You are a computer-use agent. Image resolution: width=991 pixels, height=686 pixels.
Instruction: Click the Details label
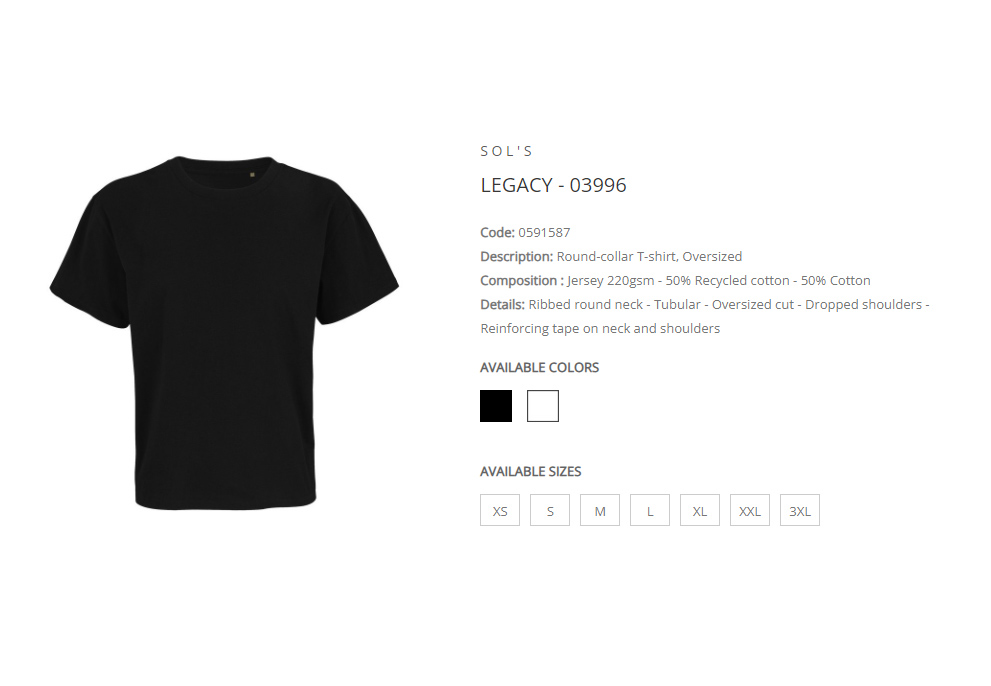pos(502,305)
